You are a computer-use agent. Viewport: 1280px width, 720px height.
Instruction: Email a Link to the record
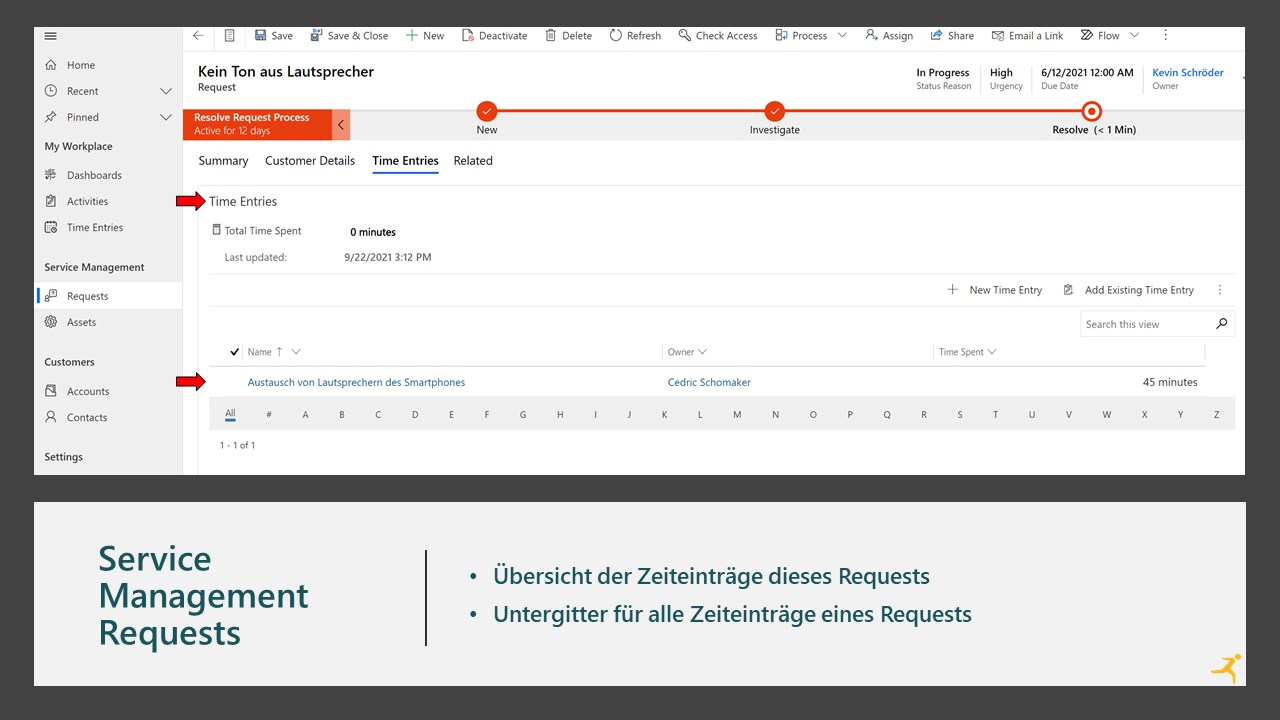[1027, 35]
